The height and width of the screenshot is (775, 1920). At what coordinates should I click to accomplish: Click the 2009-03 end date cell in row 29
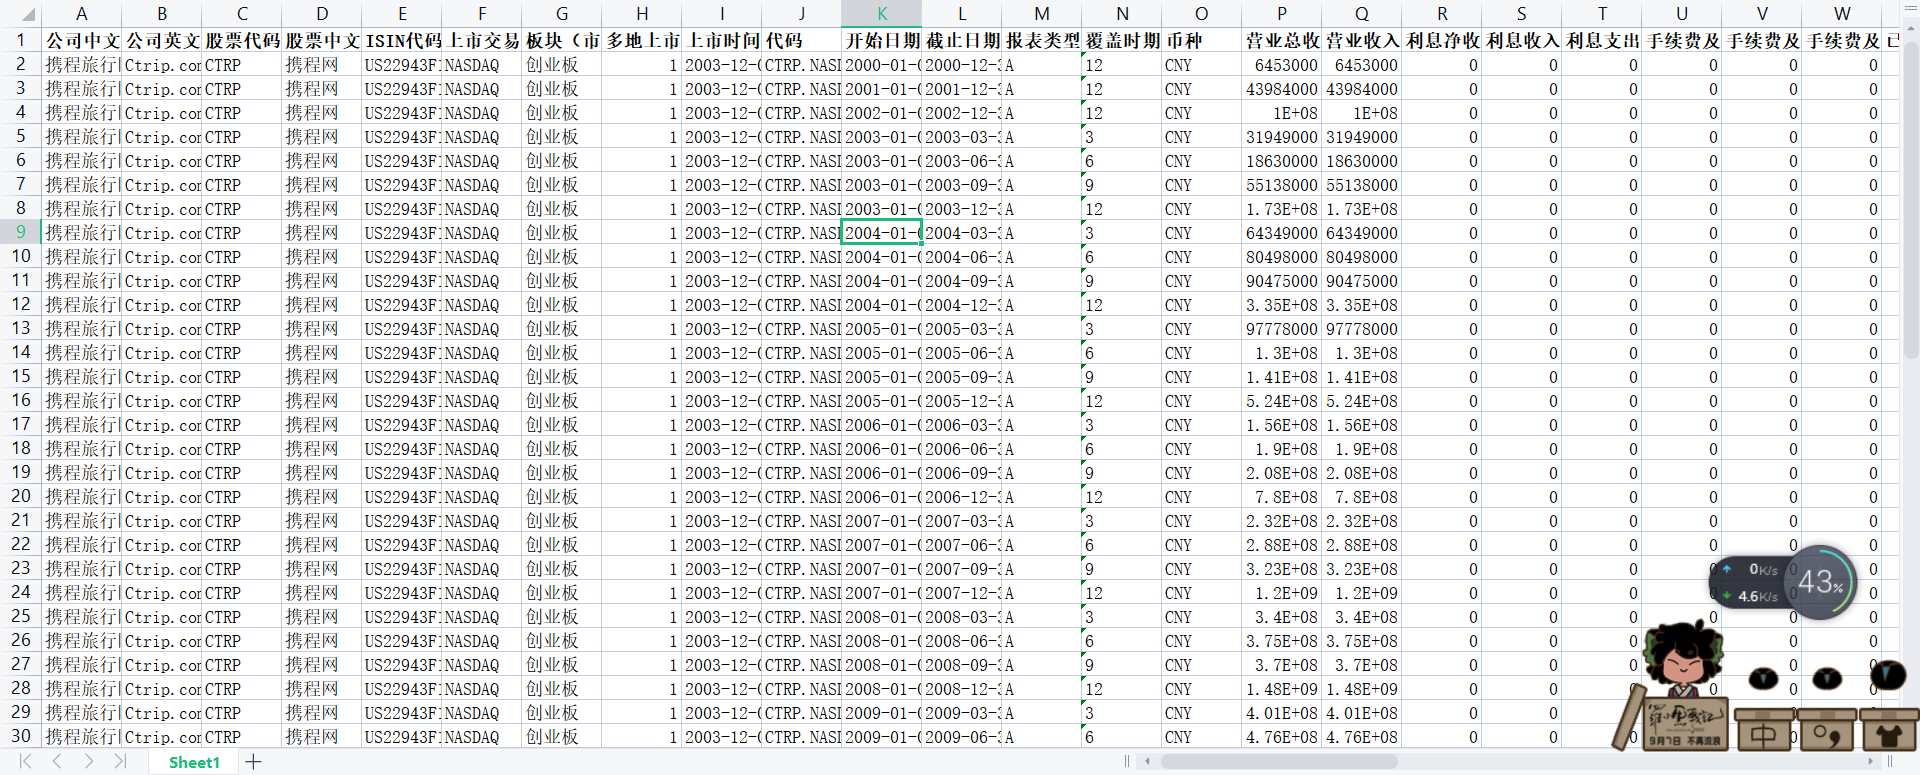coord(962,712)
